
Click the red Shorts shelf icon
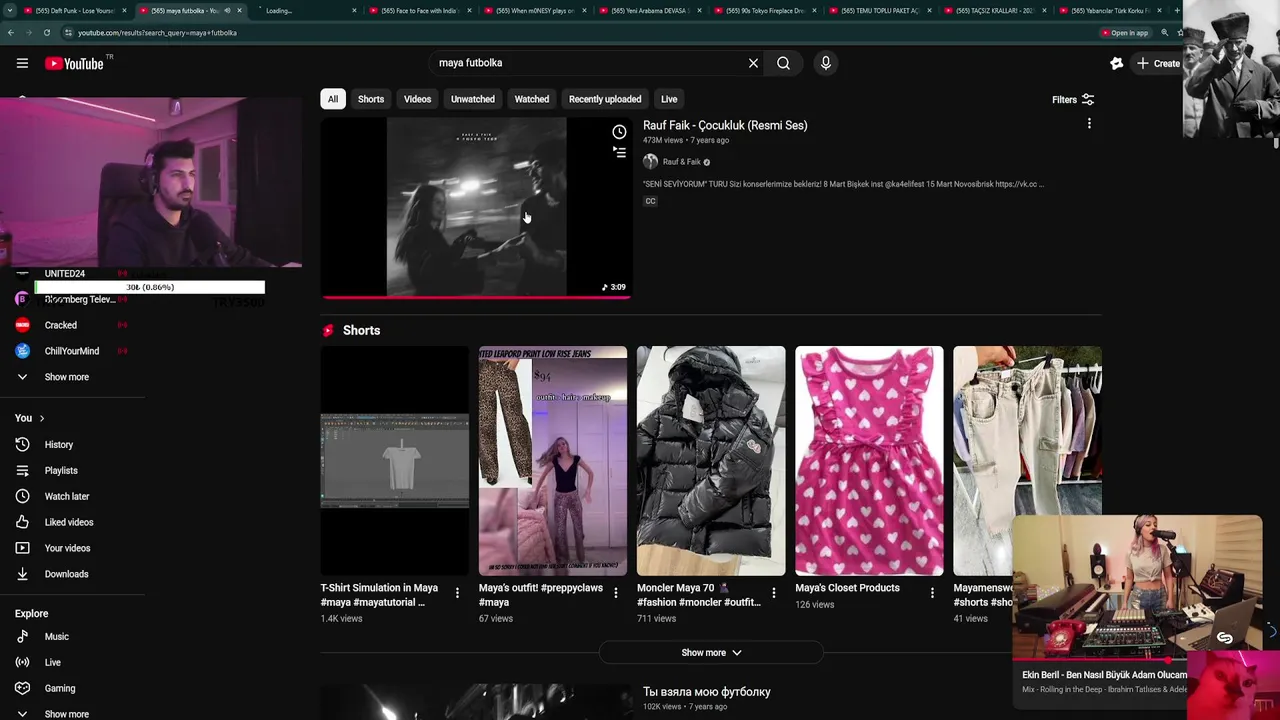[x=328, y=331]
